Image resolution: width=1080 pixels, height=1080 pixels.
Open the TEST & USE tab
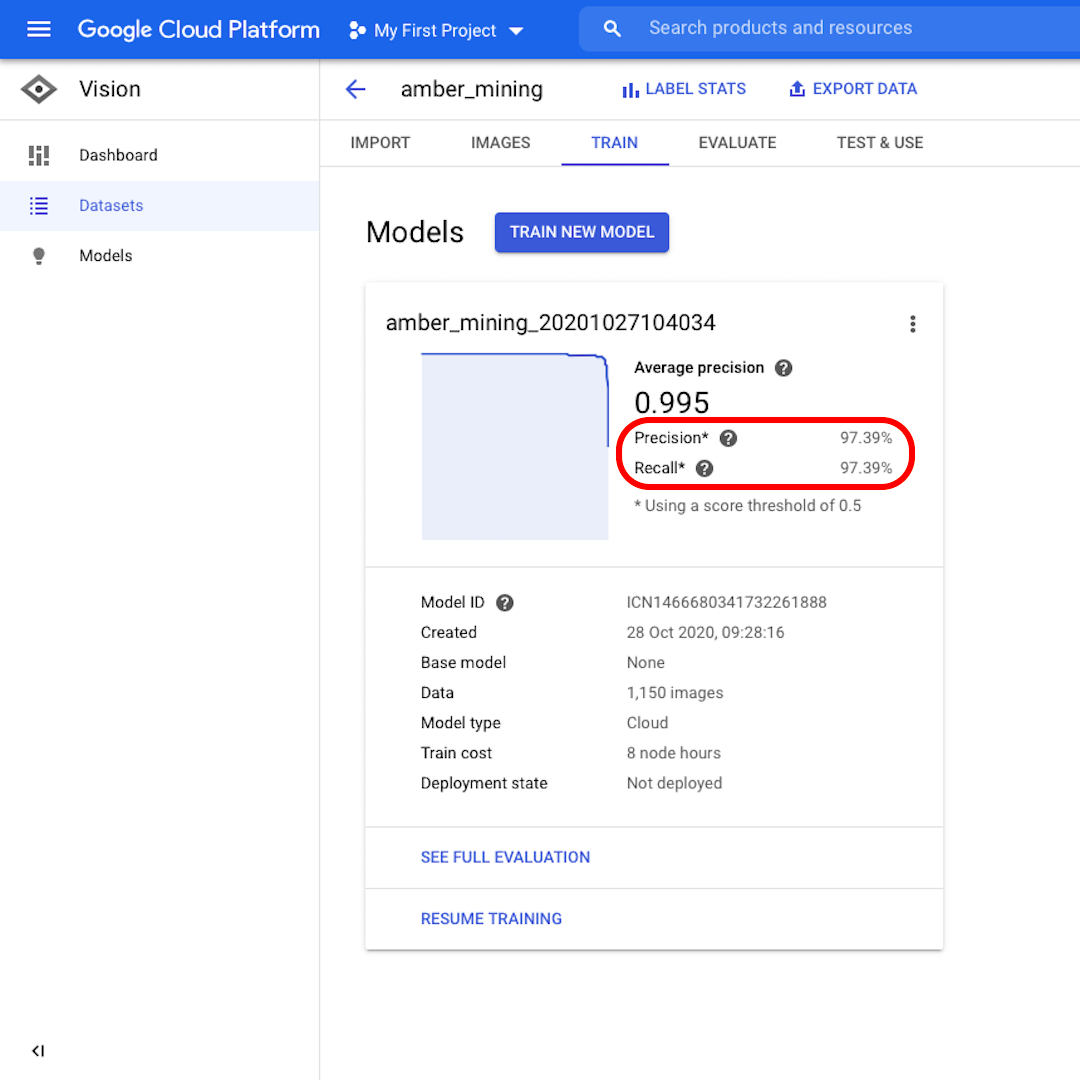click(x=880, y=143)
